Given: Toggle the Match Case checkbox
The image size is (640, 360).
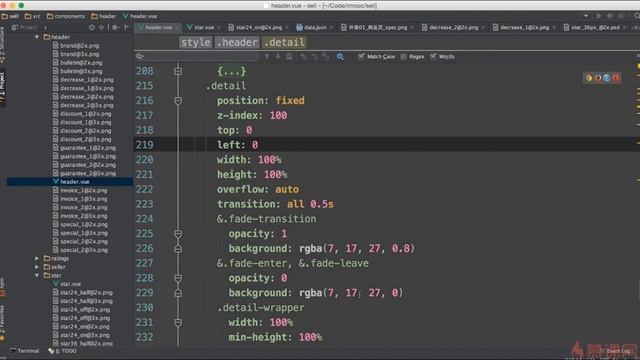Looking at the screenshot, I should click(x=361, y=56).
